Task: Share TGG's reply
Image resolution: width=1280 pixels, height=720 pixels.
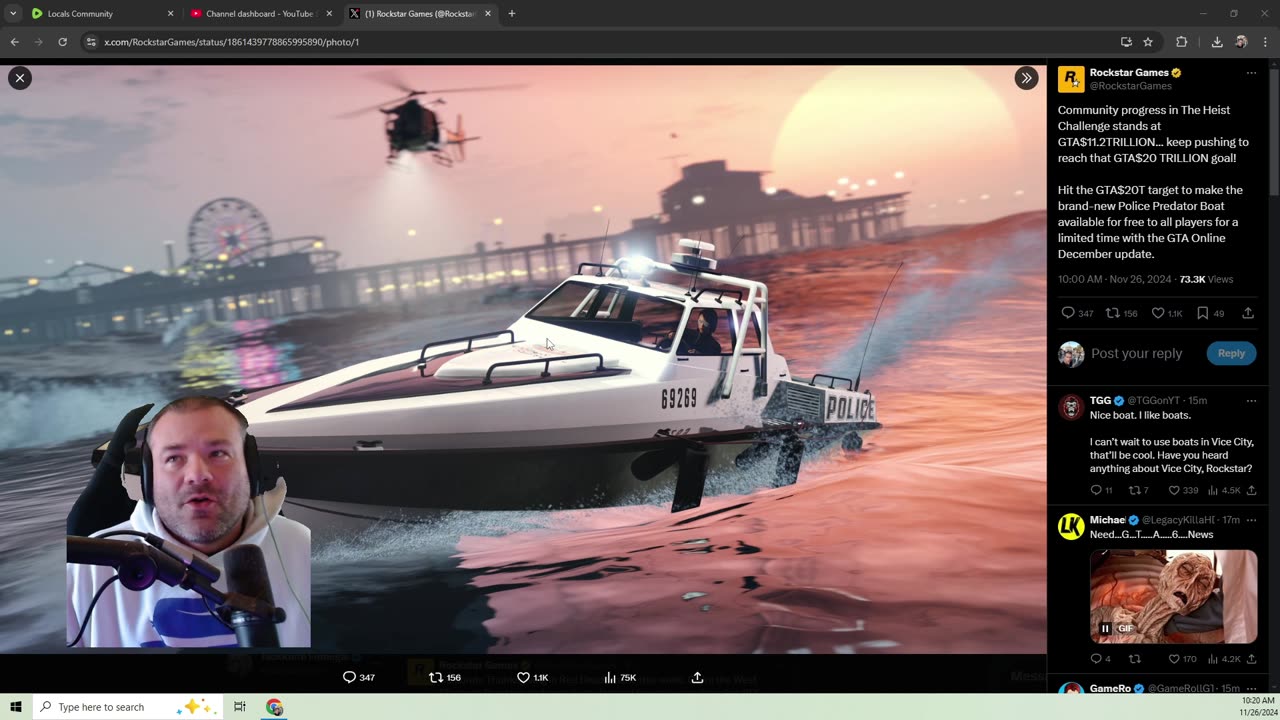Action: (x=1251, y=490)
